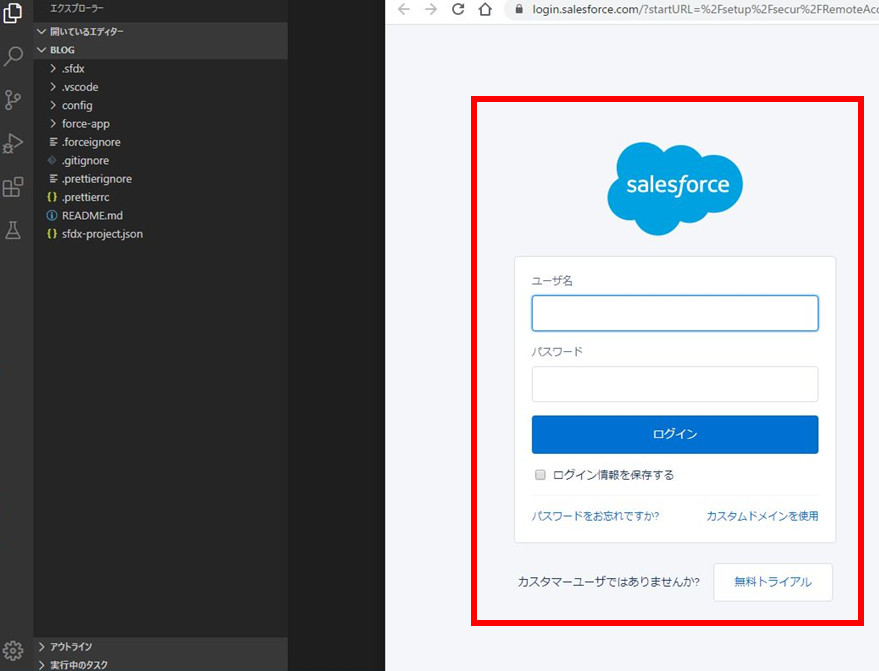Check the ログイン情報を保存する checkbox
The width and height of the screenshot is (879, 671).
540,475
